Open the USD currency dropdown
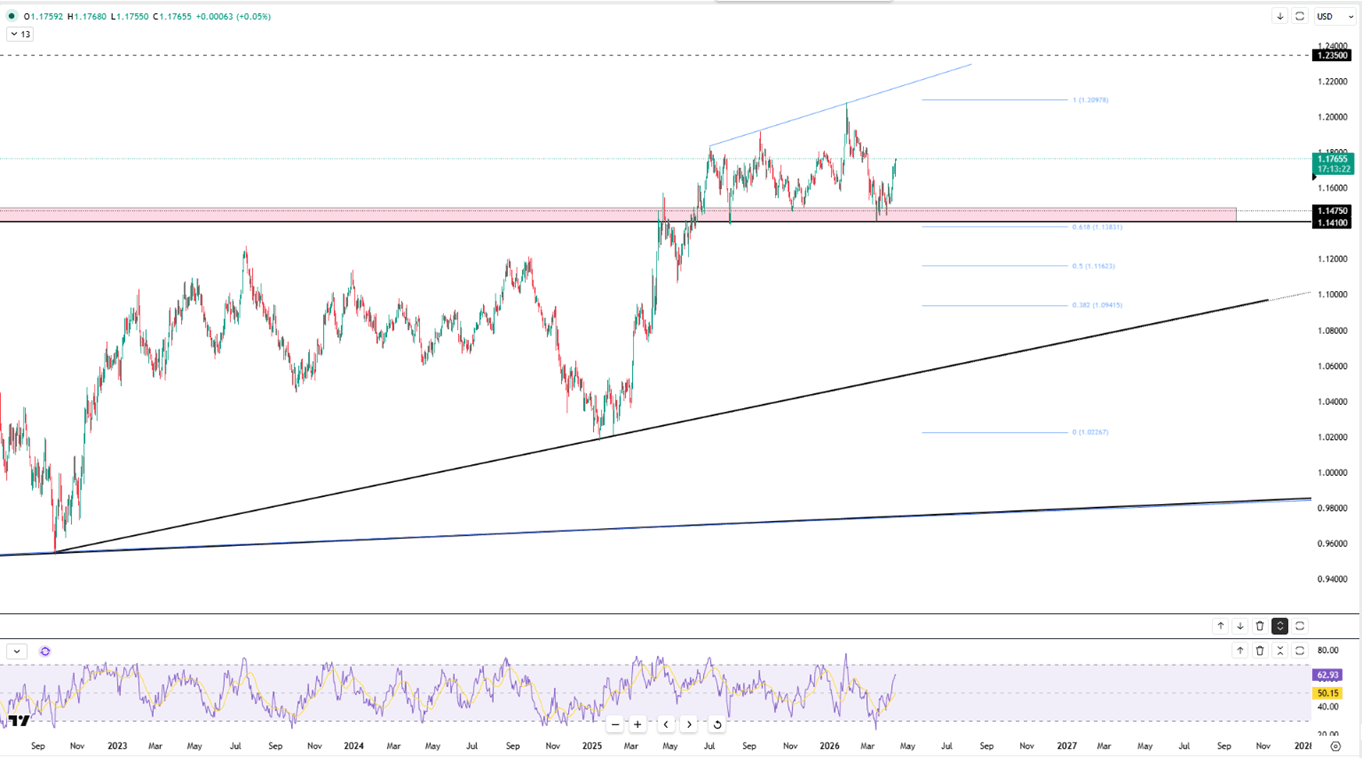Image resolution: width=1362 pixels, height=758 pixels. 1335,16
